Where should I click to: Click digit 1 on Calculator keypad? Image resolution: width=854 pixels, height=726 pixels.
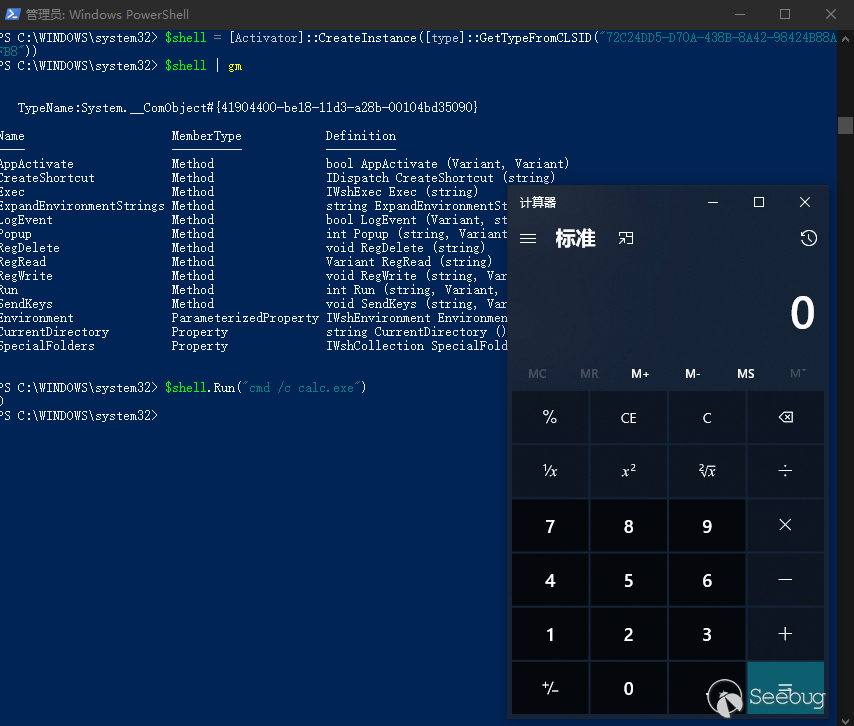point(550,634)
